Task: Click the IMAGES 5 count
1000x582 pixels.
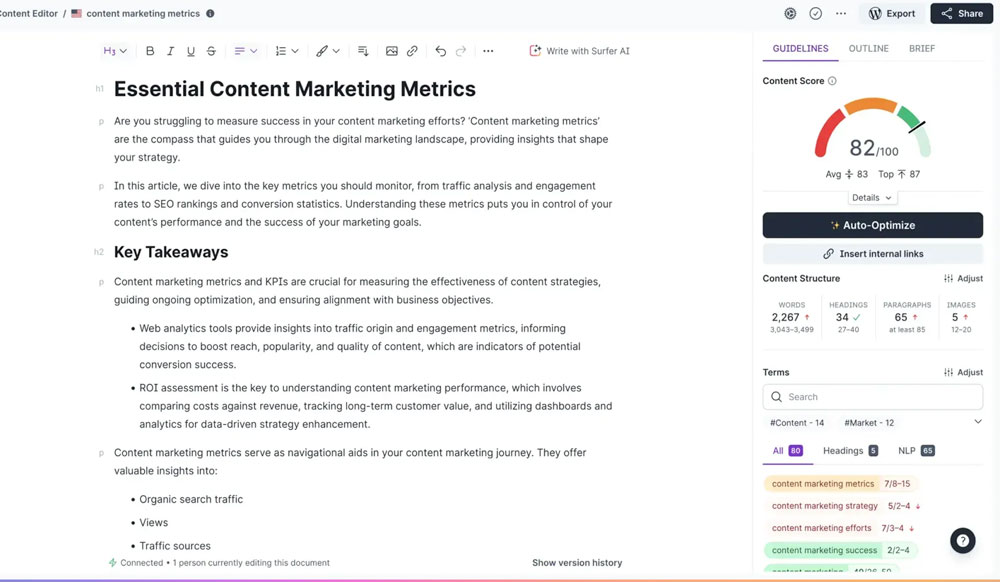Action: [x=961, y=317]
